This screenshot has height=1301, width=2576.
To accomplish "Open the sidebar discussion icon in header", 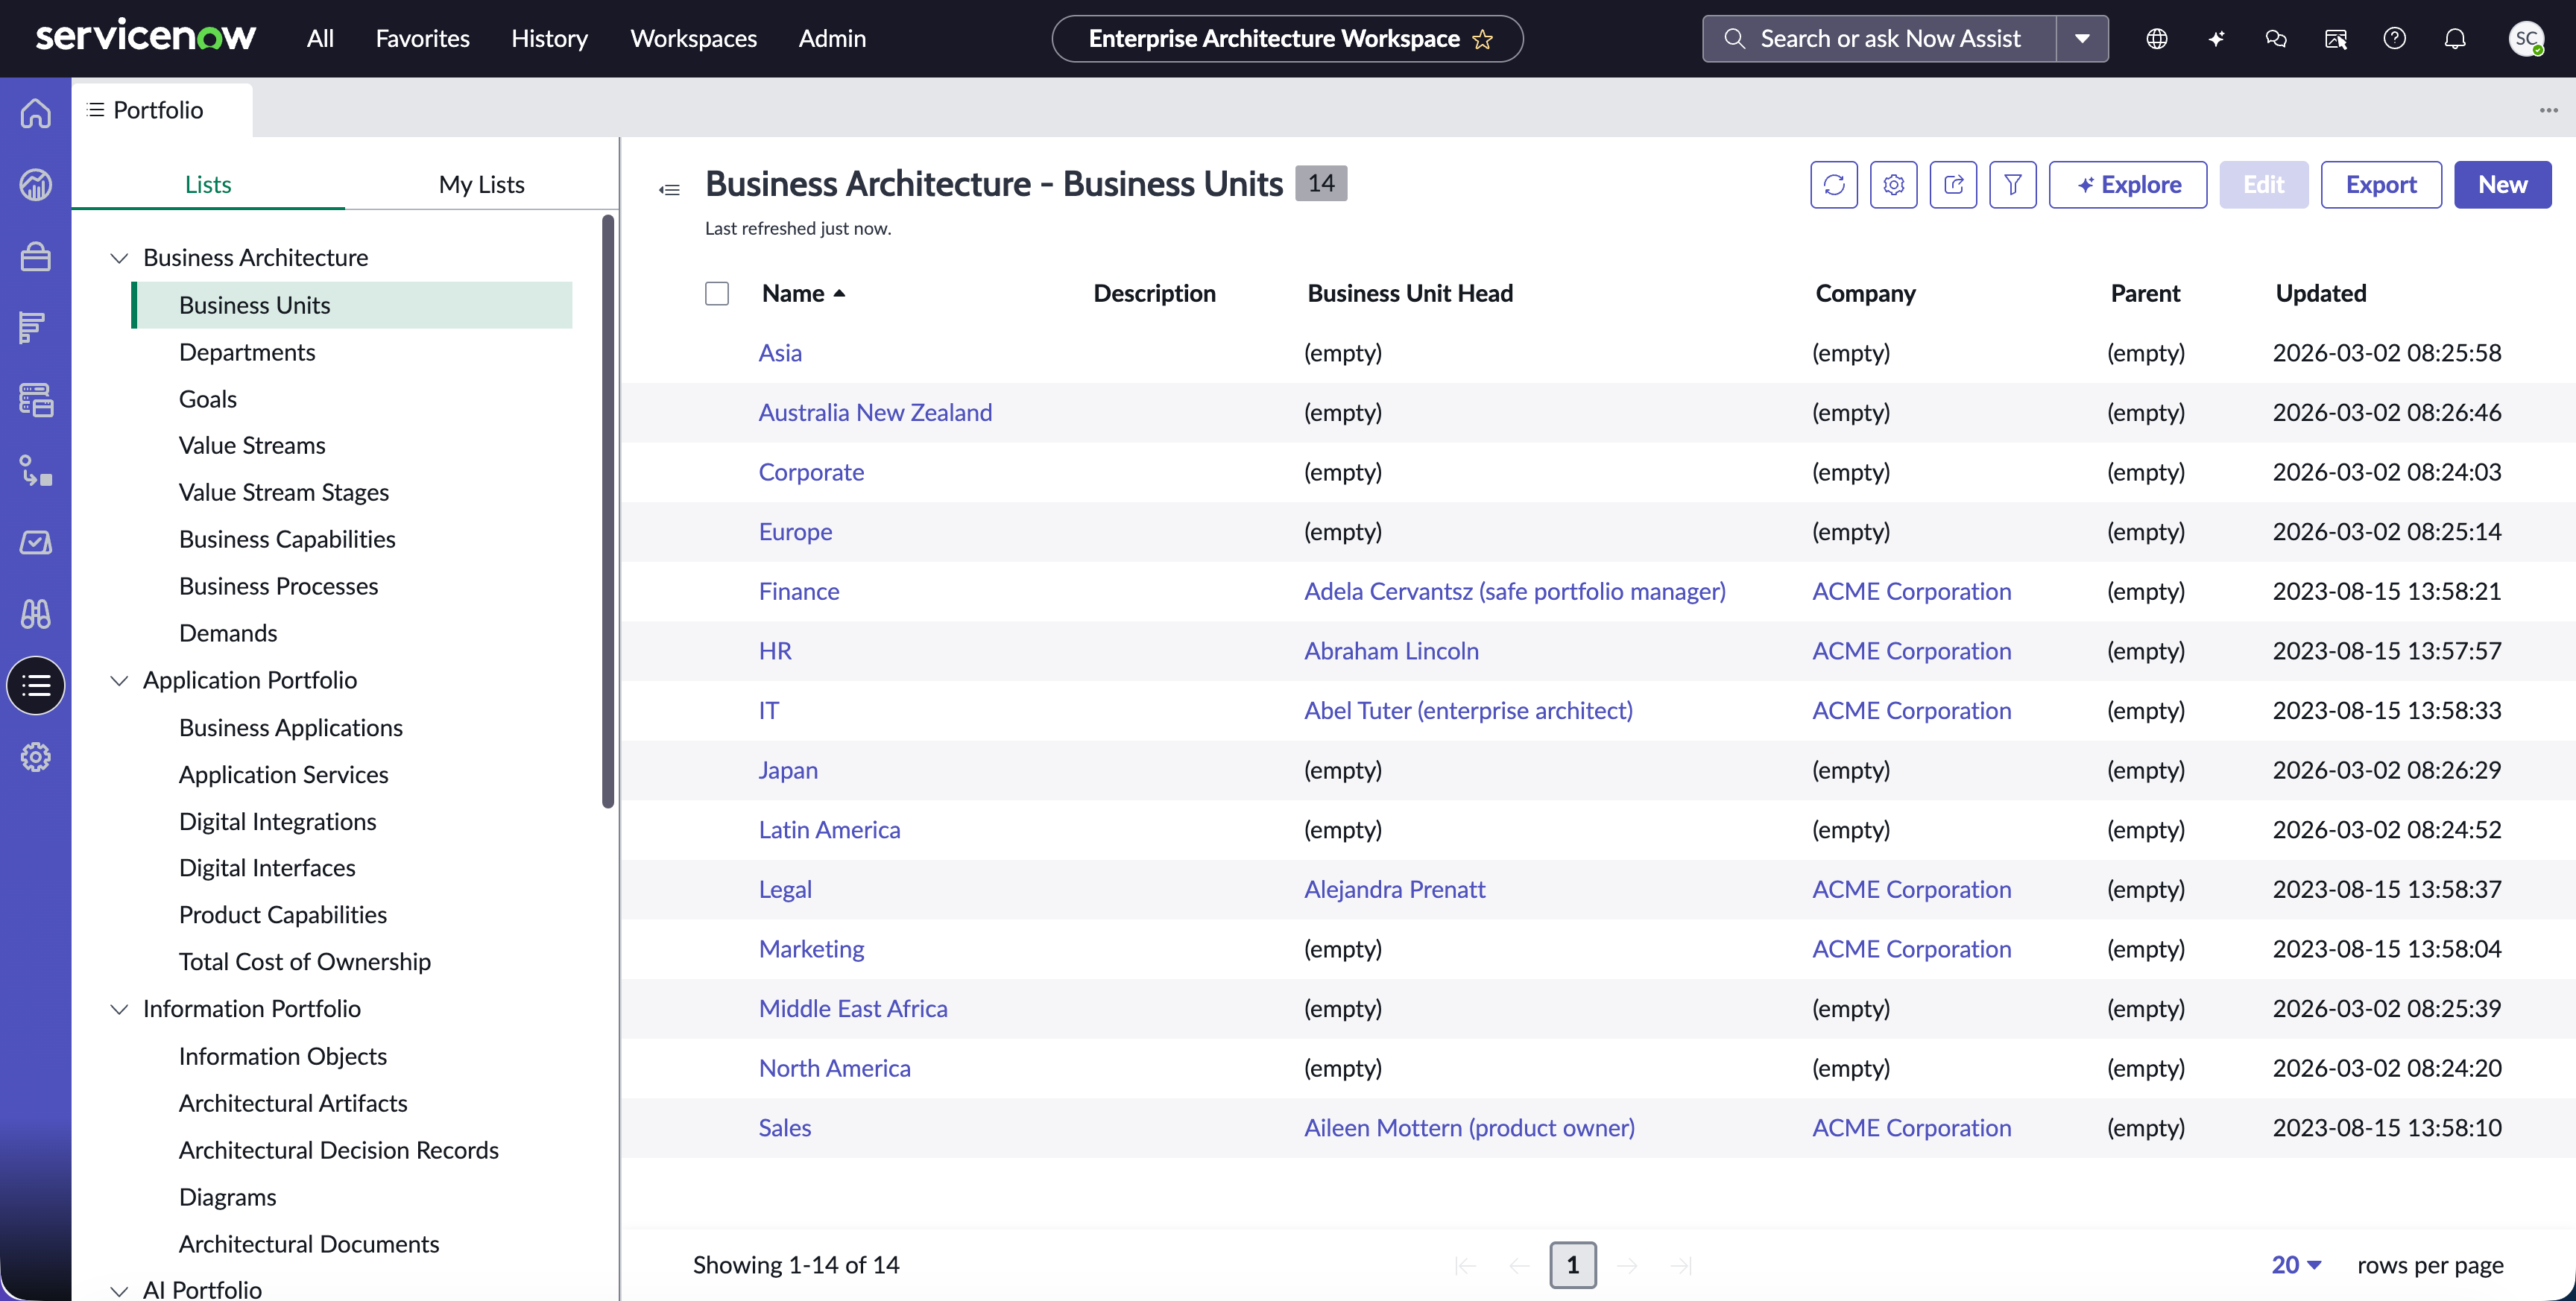I will [x=2336, y=39].
